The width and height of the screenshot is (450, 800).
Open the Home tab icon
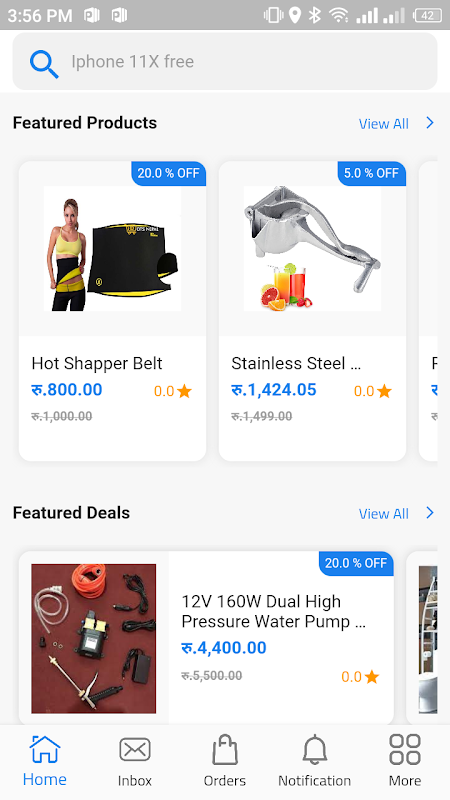[x=45, y=749]
